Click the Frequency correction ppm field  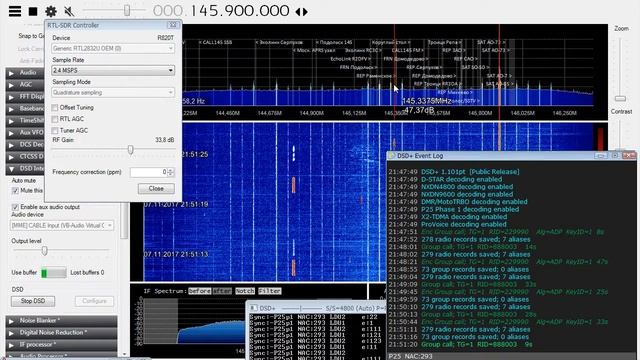pos(149,172)
